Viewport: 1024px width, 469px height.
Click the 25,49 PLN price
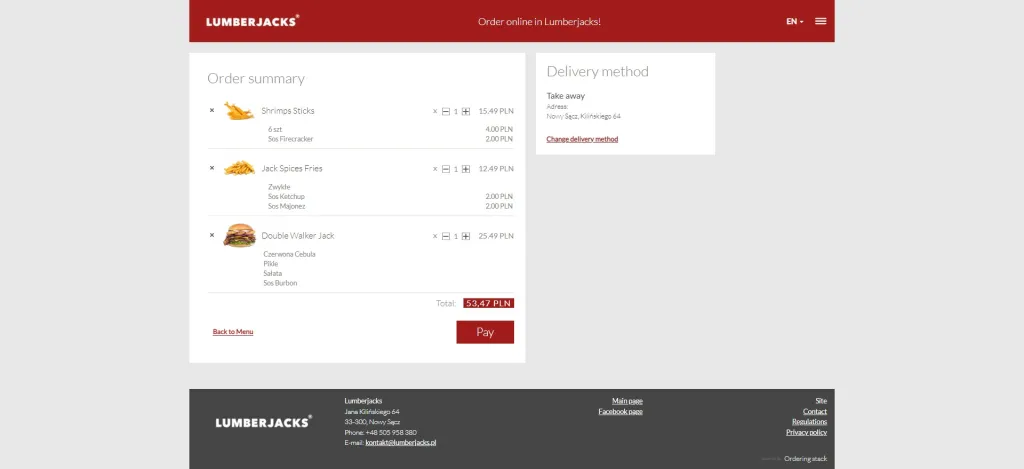(496, 236)
